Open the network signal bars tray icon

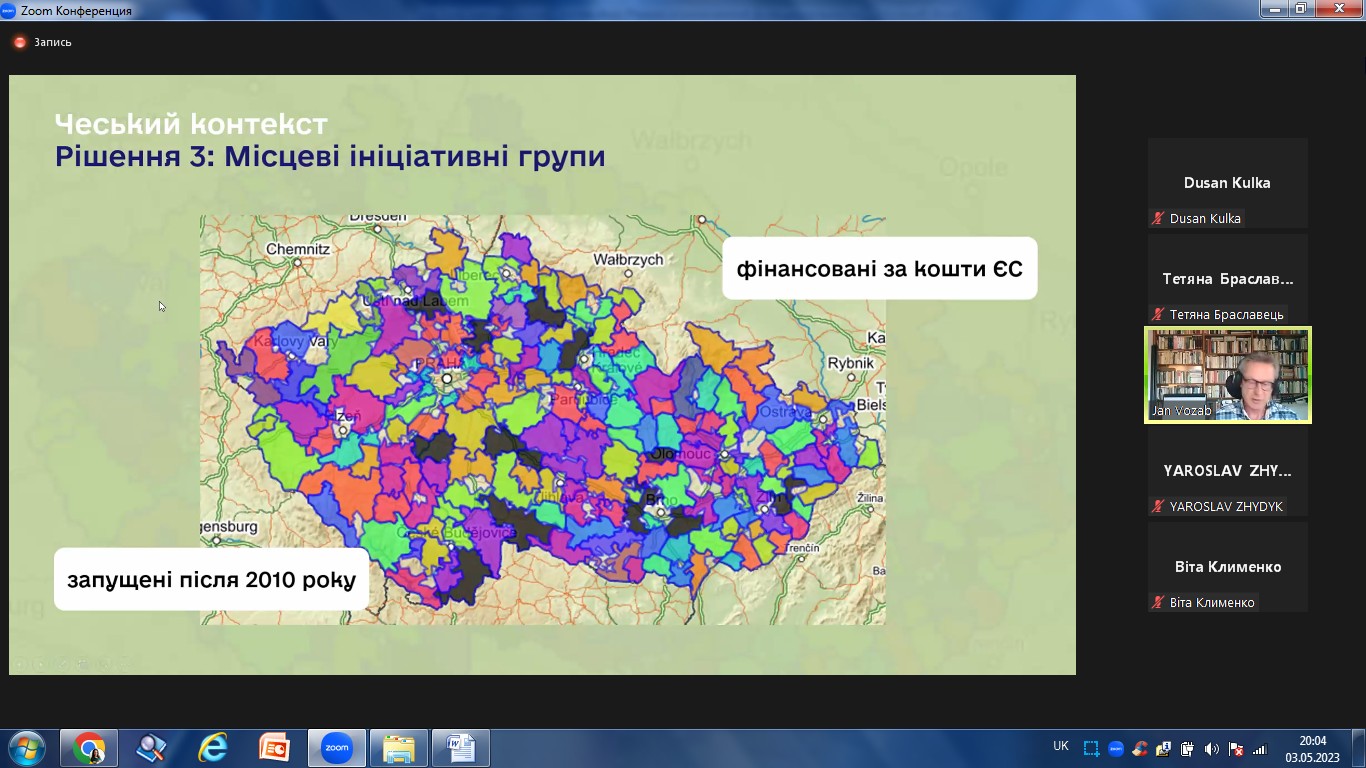pos(1260,748)
